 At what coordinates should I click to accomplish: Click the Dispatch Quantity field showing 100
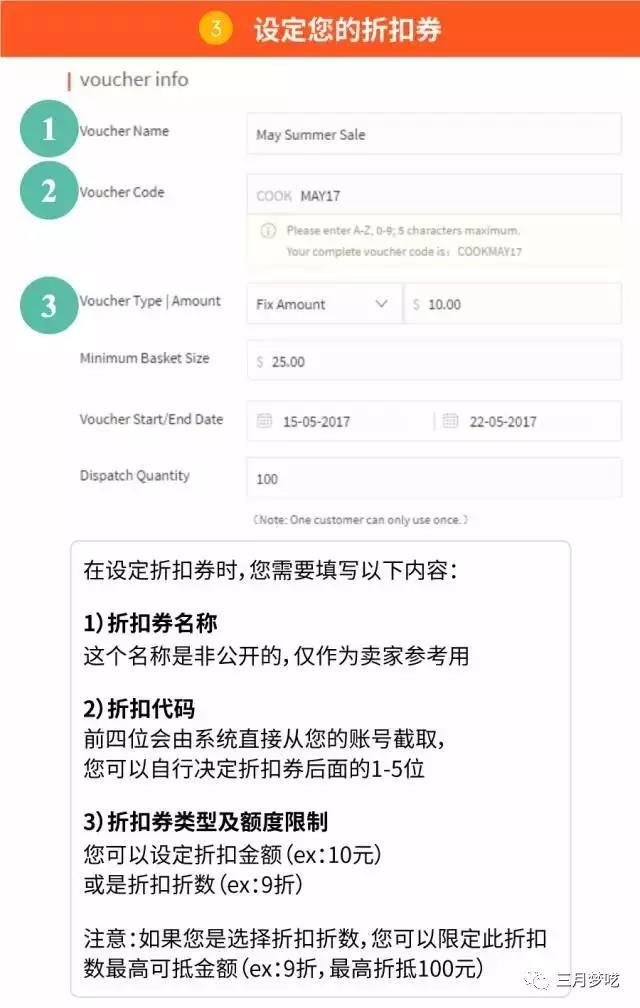pyautogui.click(x=434, y=478)
